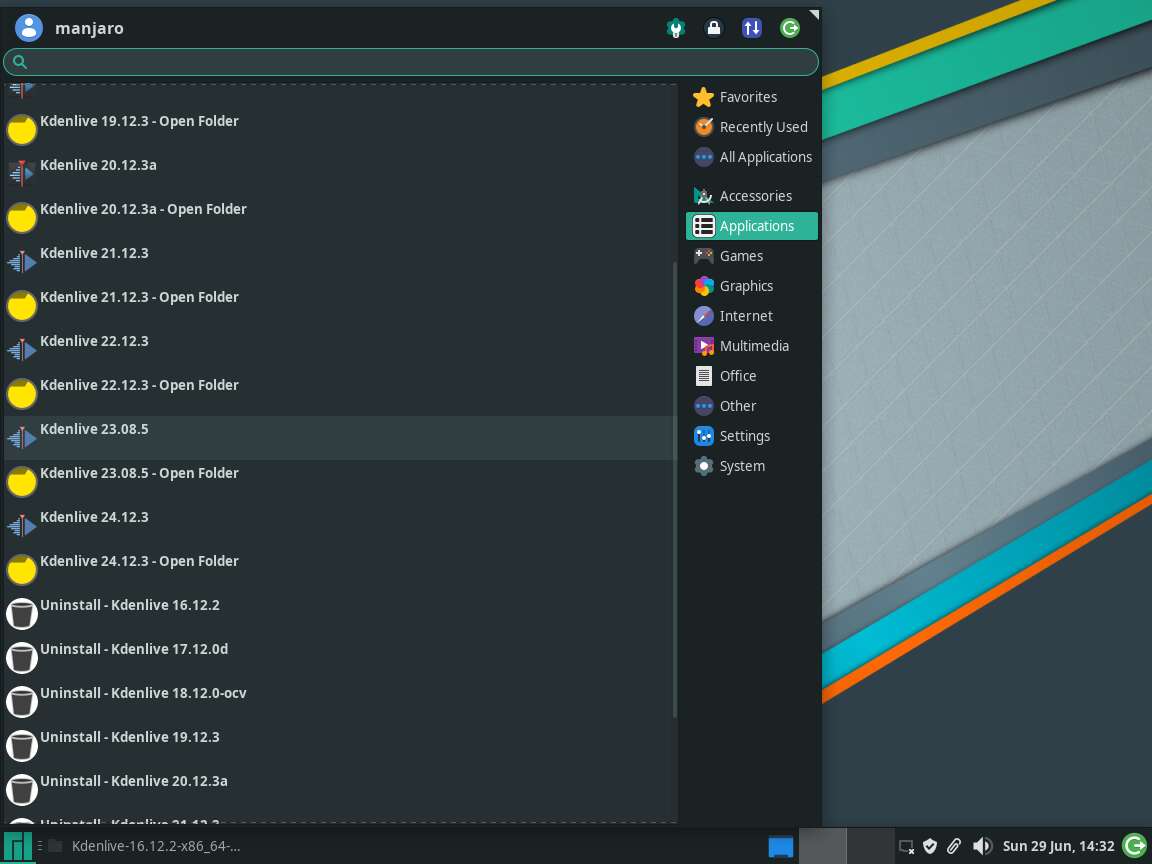This screenshot has width=1152, height=864.
Task: Click the volume speaker tray icon
Action: (x=982, y=846)
